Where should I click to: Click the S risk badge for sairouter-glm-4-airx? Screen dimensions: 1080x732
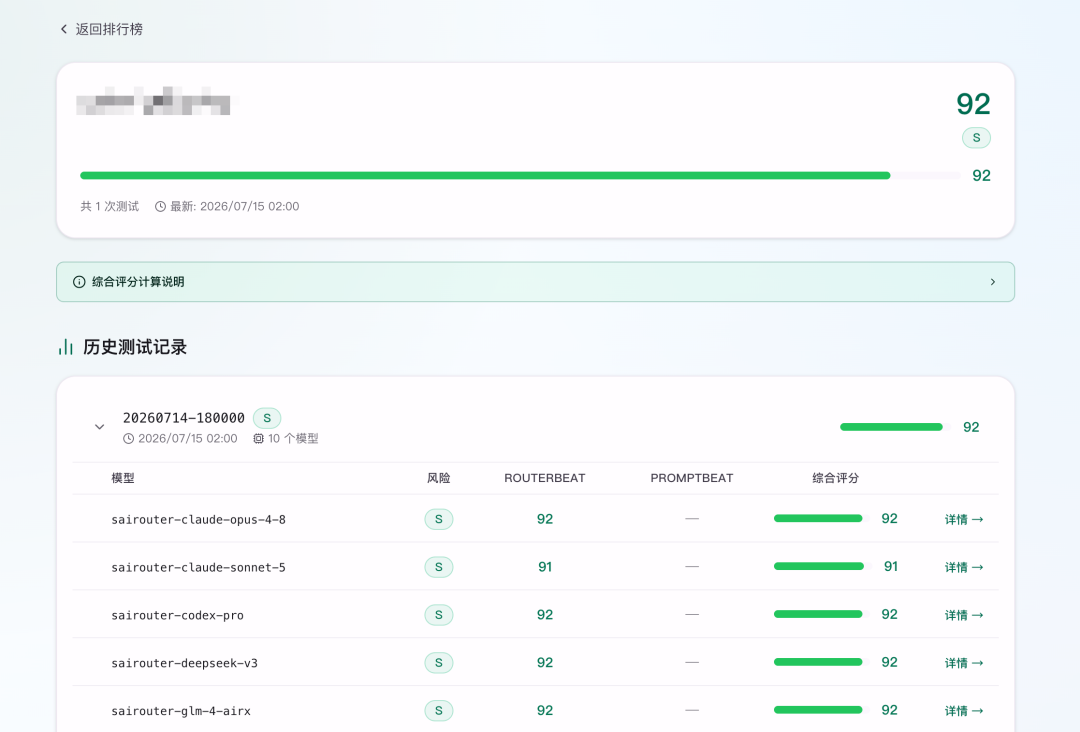[x=439, y=711]
